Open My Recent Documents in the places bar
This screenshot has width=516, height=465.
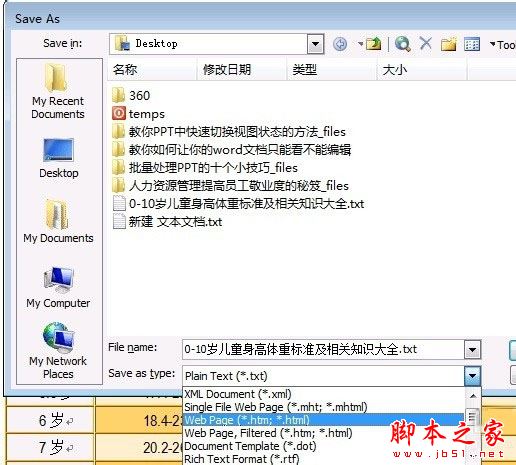[x=58, y=91]
